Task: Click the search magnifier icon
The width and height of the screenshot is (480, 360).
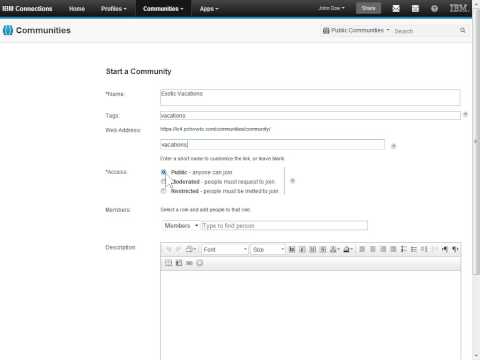Action: [463, 30]
